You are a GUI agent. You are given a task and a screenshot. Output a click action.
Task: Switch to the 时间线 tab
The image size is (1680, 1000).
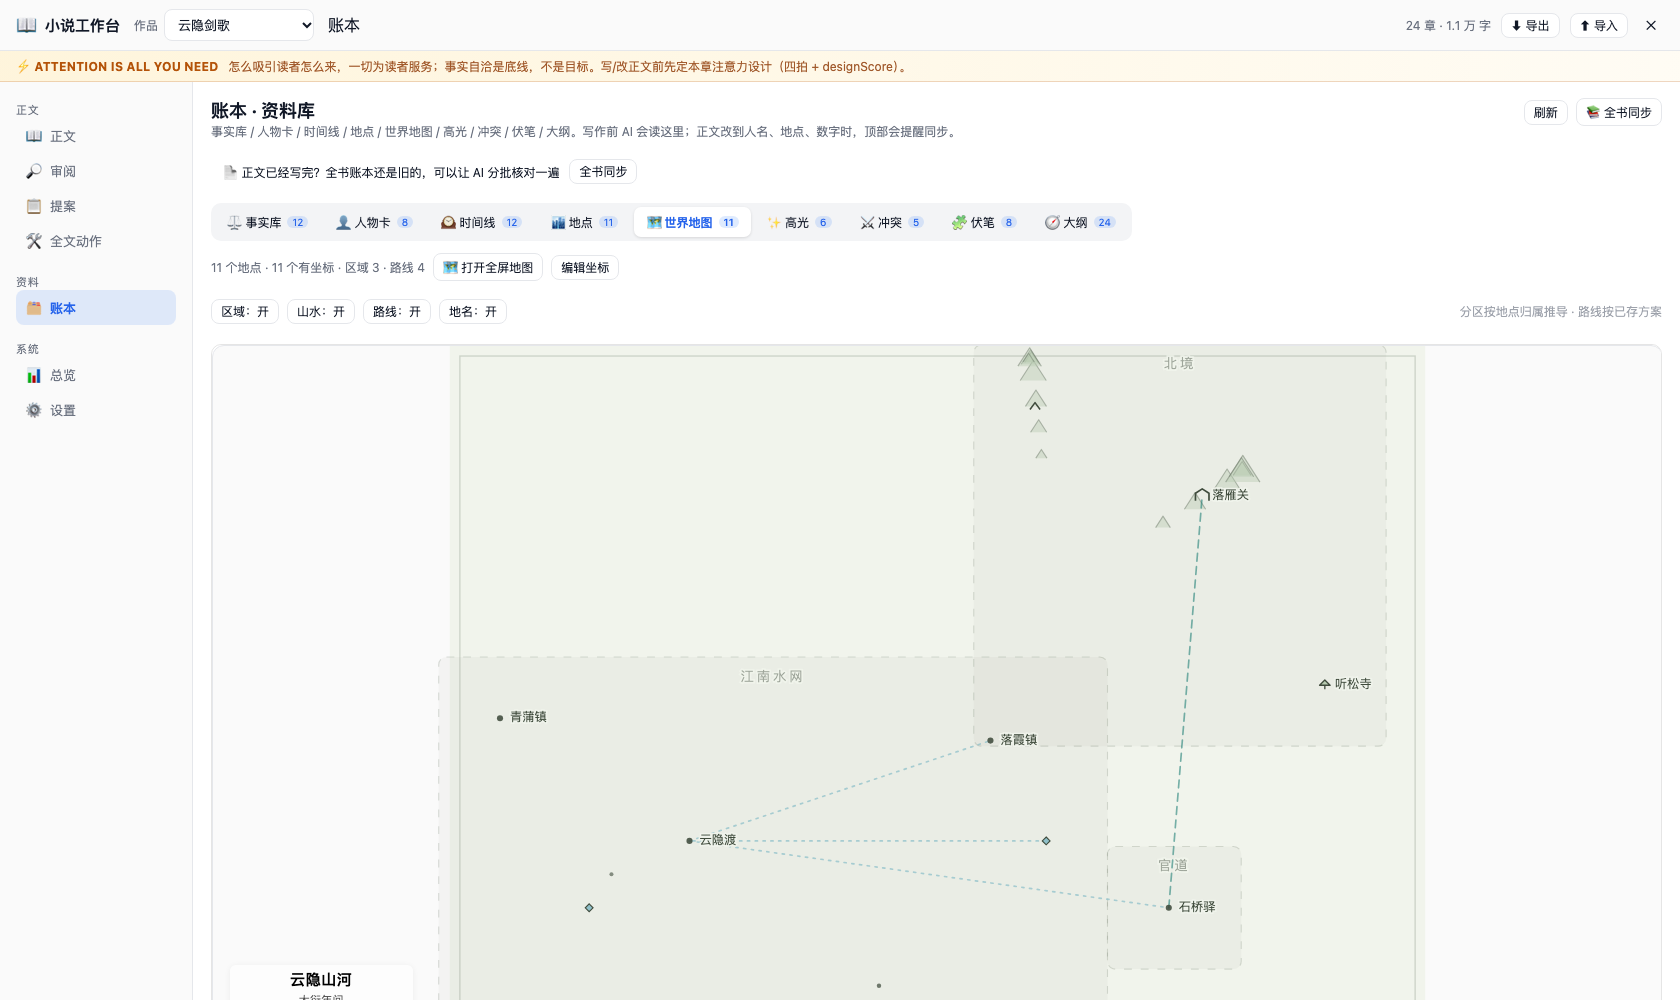[481, 222]
